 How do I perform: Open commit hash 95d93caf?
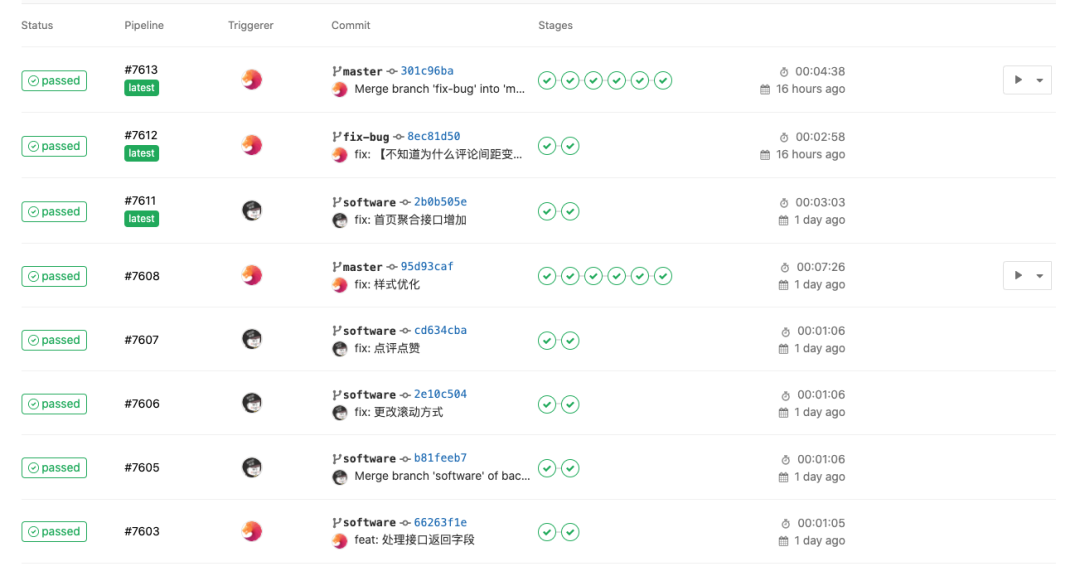click(x=427, y=267)
